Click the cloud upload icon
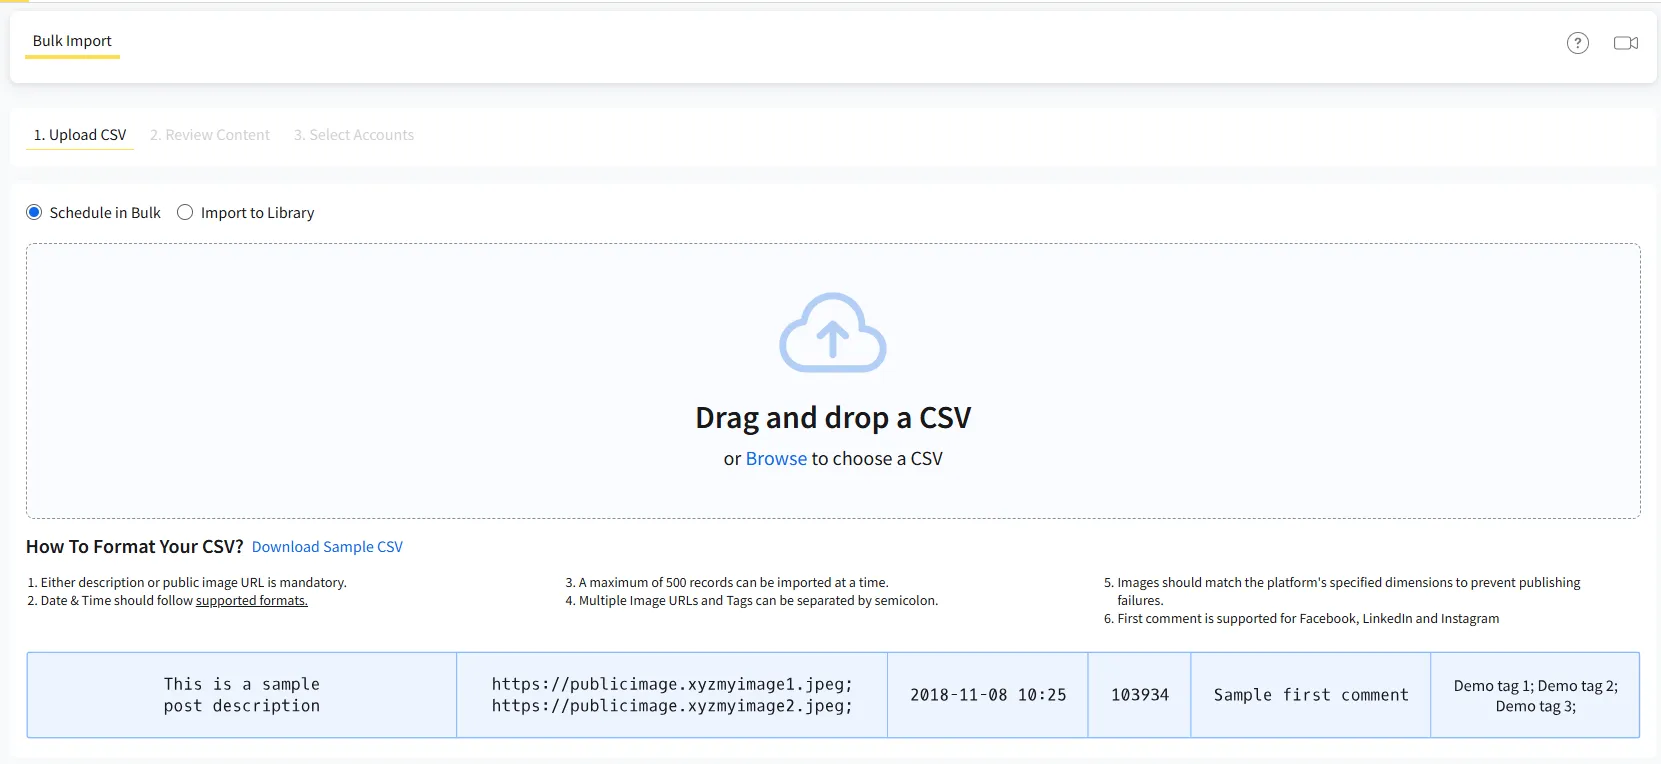This screenshot has width=1661, height=764. pos(833,333)
